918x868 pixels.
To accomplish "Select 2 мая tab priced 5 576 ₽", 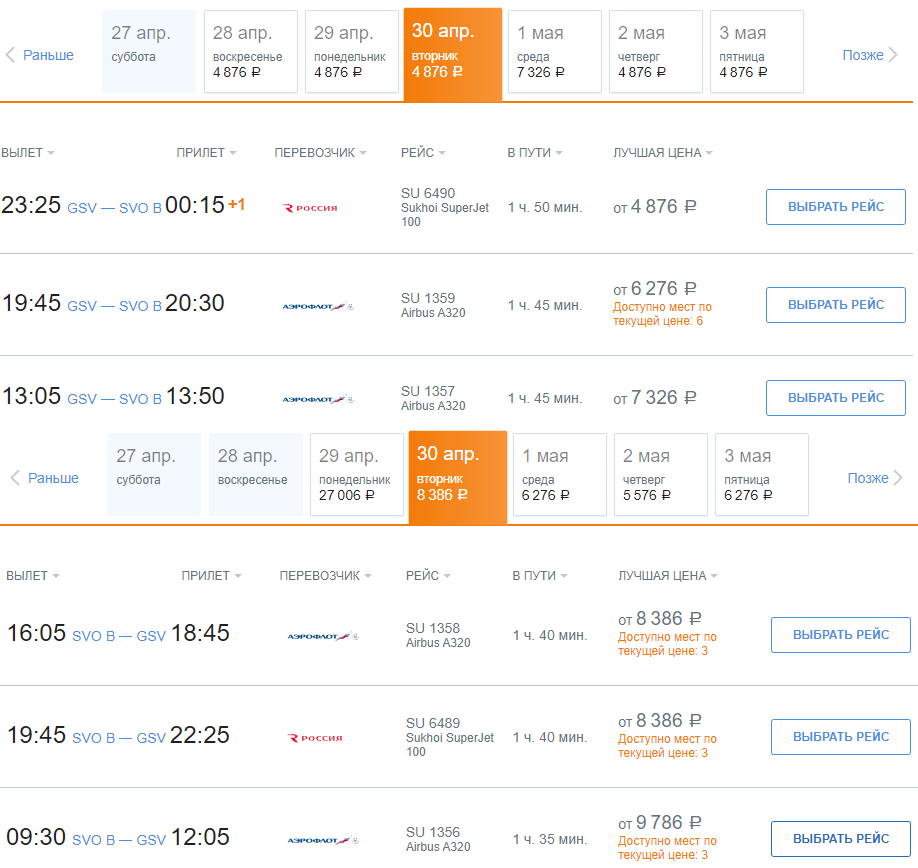I will click(x=660, y=474).
